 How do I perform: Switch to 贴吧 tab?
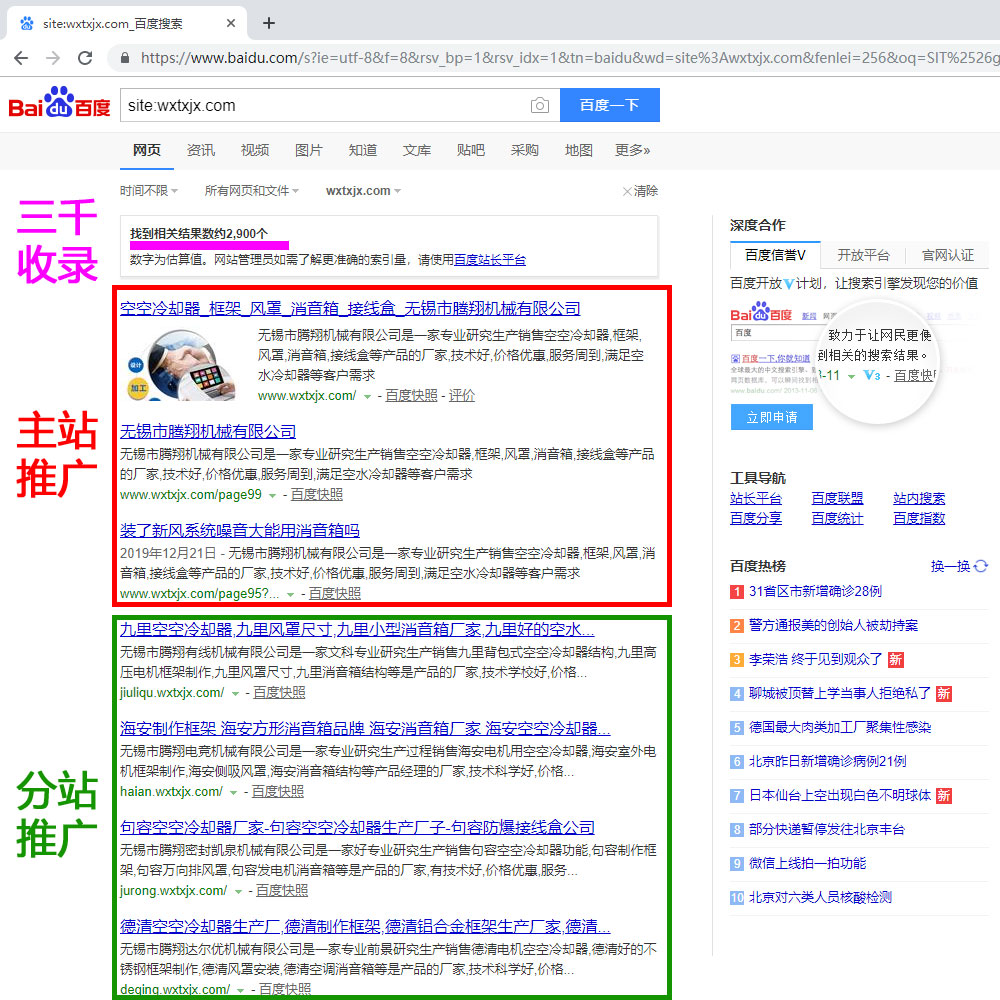[x=471, y=150]
